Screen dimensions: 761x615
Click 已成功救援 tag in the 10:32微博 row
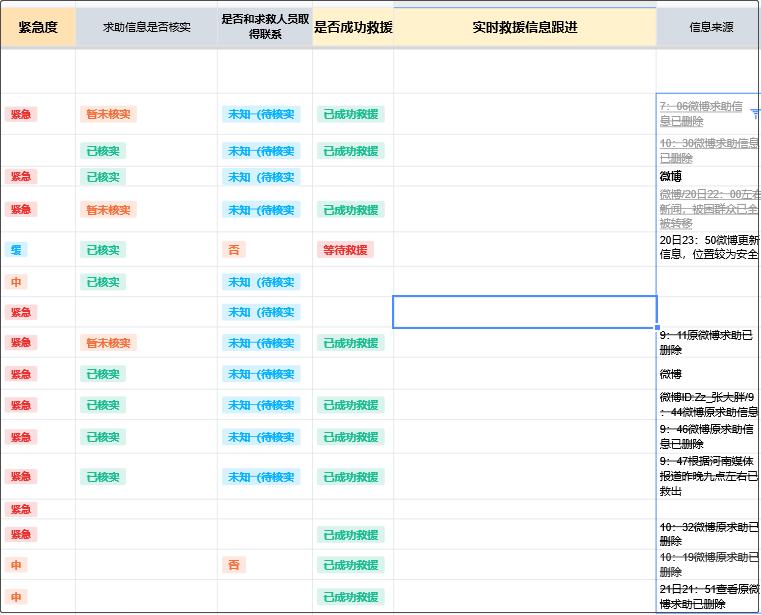(351, 534)
